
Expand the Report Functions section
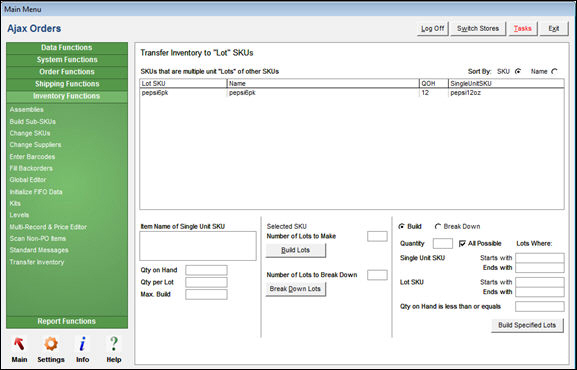pos(67,321)
